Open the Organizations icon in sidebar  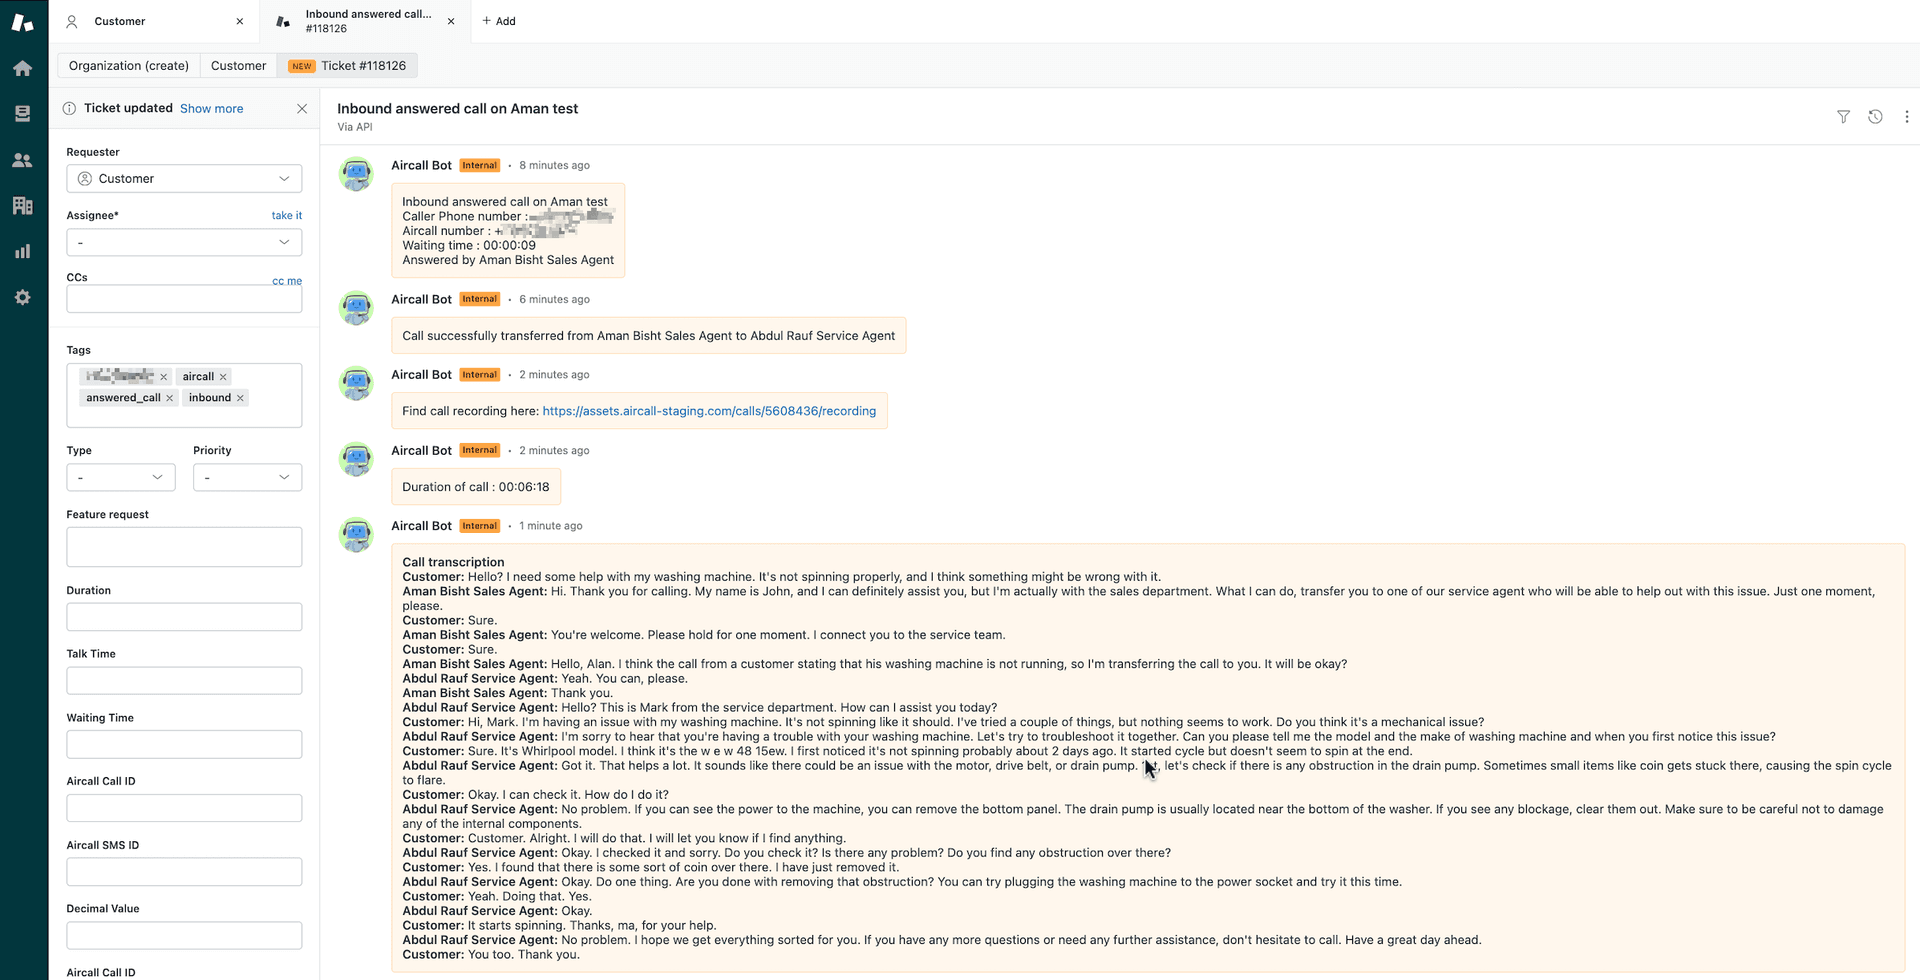(22, 206)
